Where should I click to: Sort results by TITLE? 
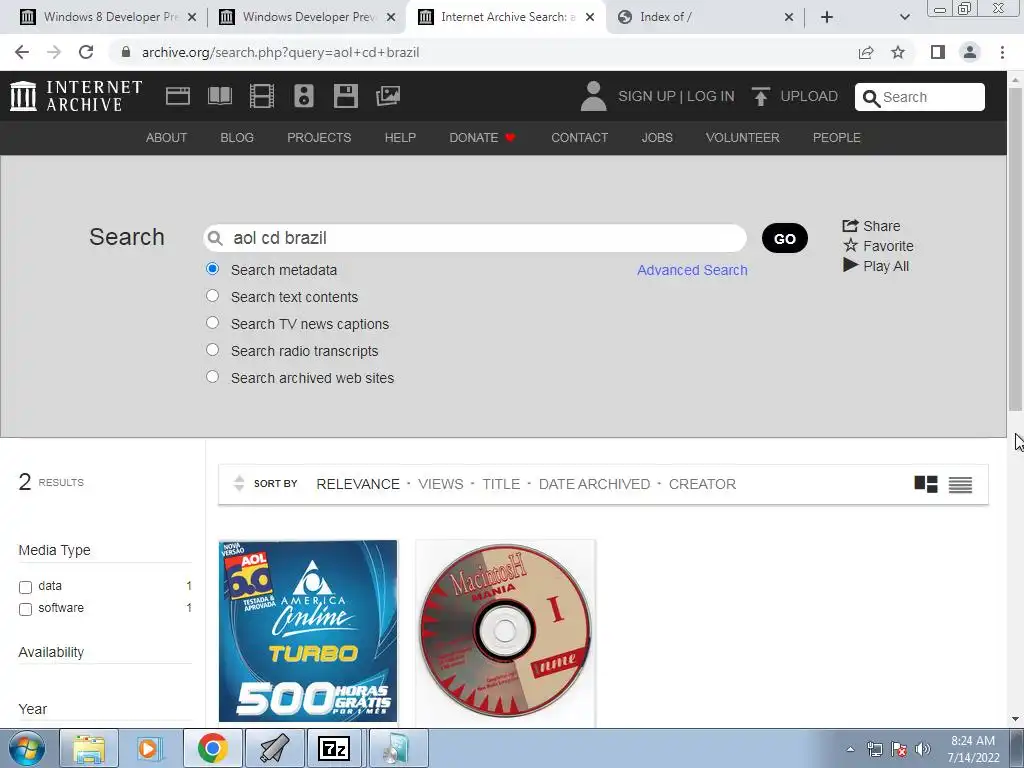click(501, 484)
